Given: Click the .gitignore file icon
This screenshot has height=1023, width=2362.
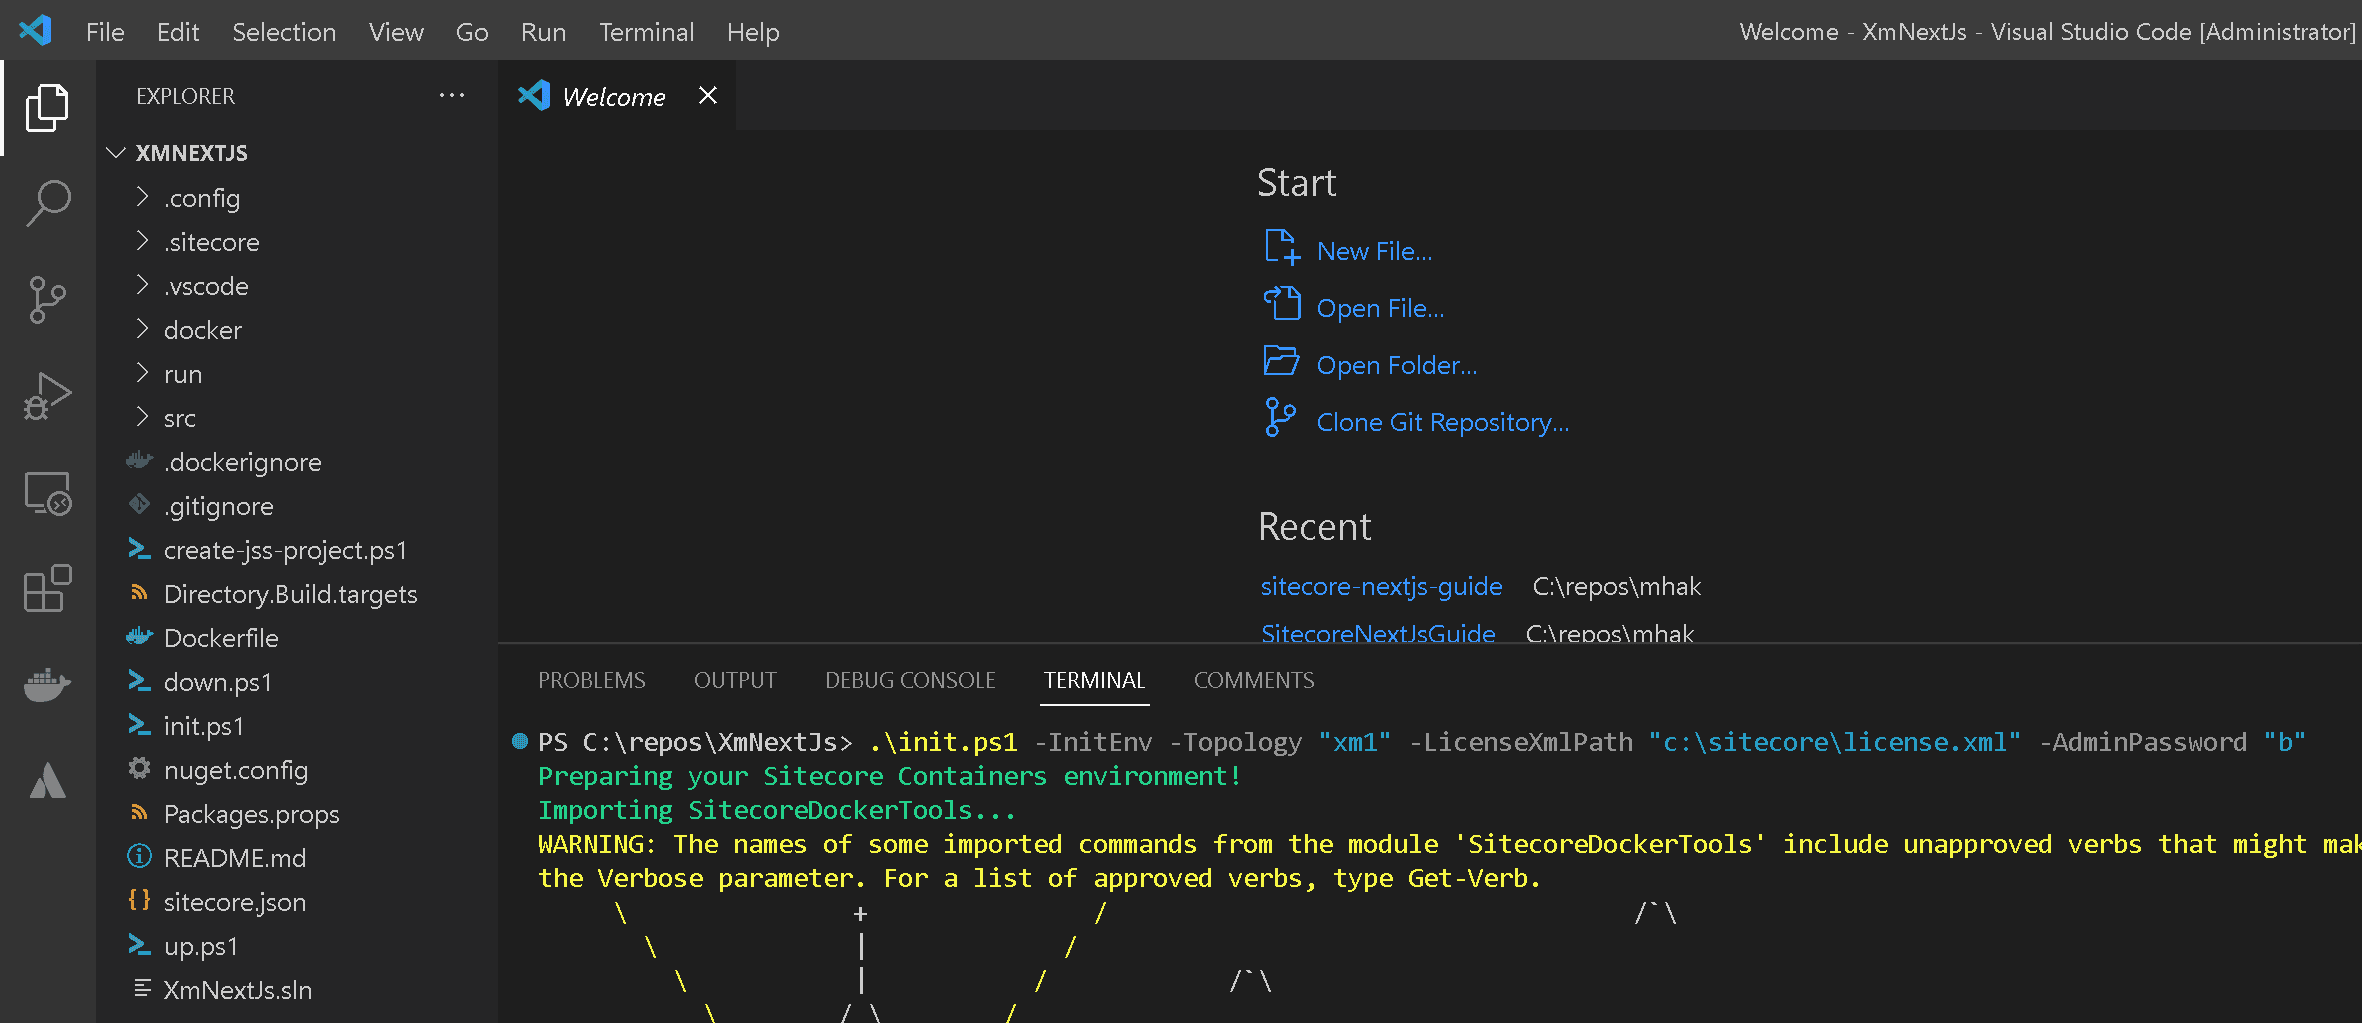Looking at the screenshot, I should (x=139, y=505).
